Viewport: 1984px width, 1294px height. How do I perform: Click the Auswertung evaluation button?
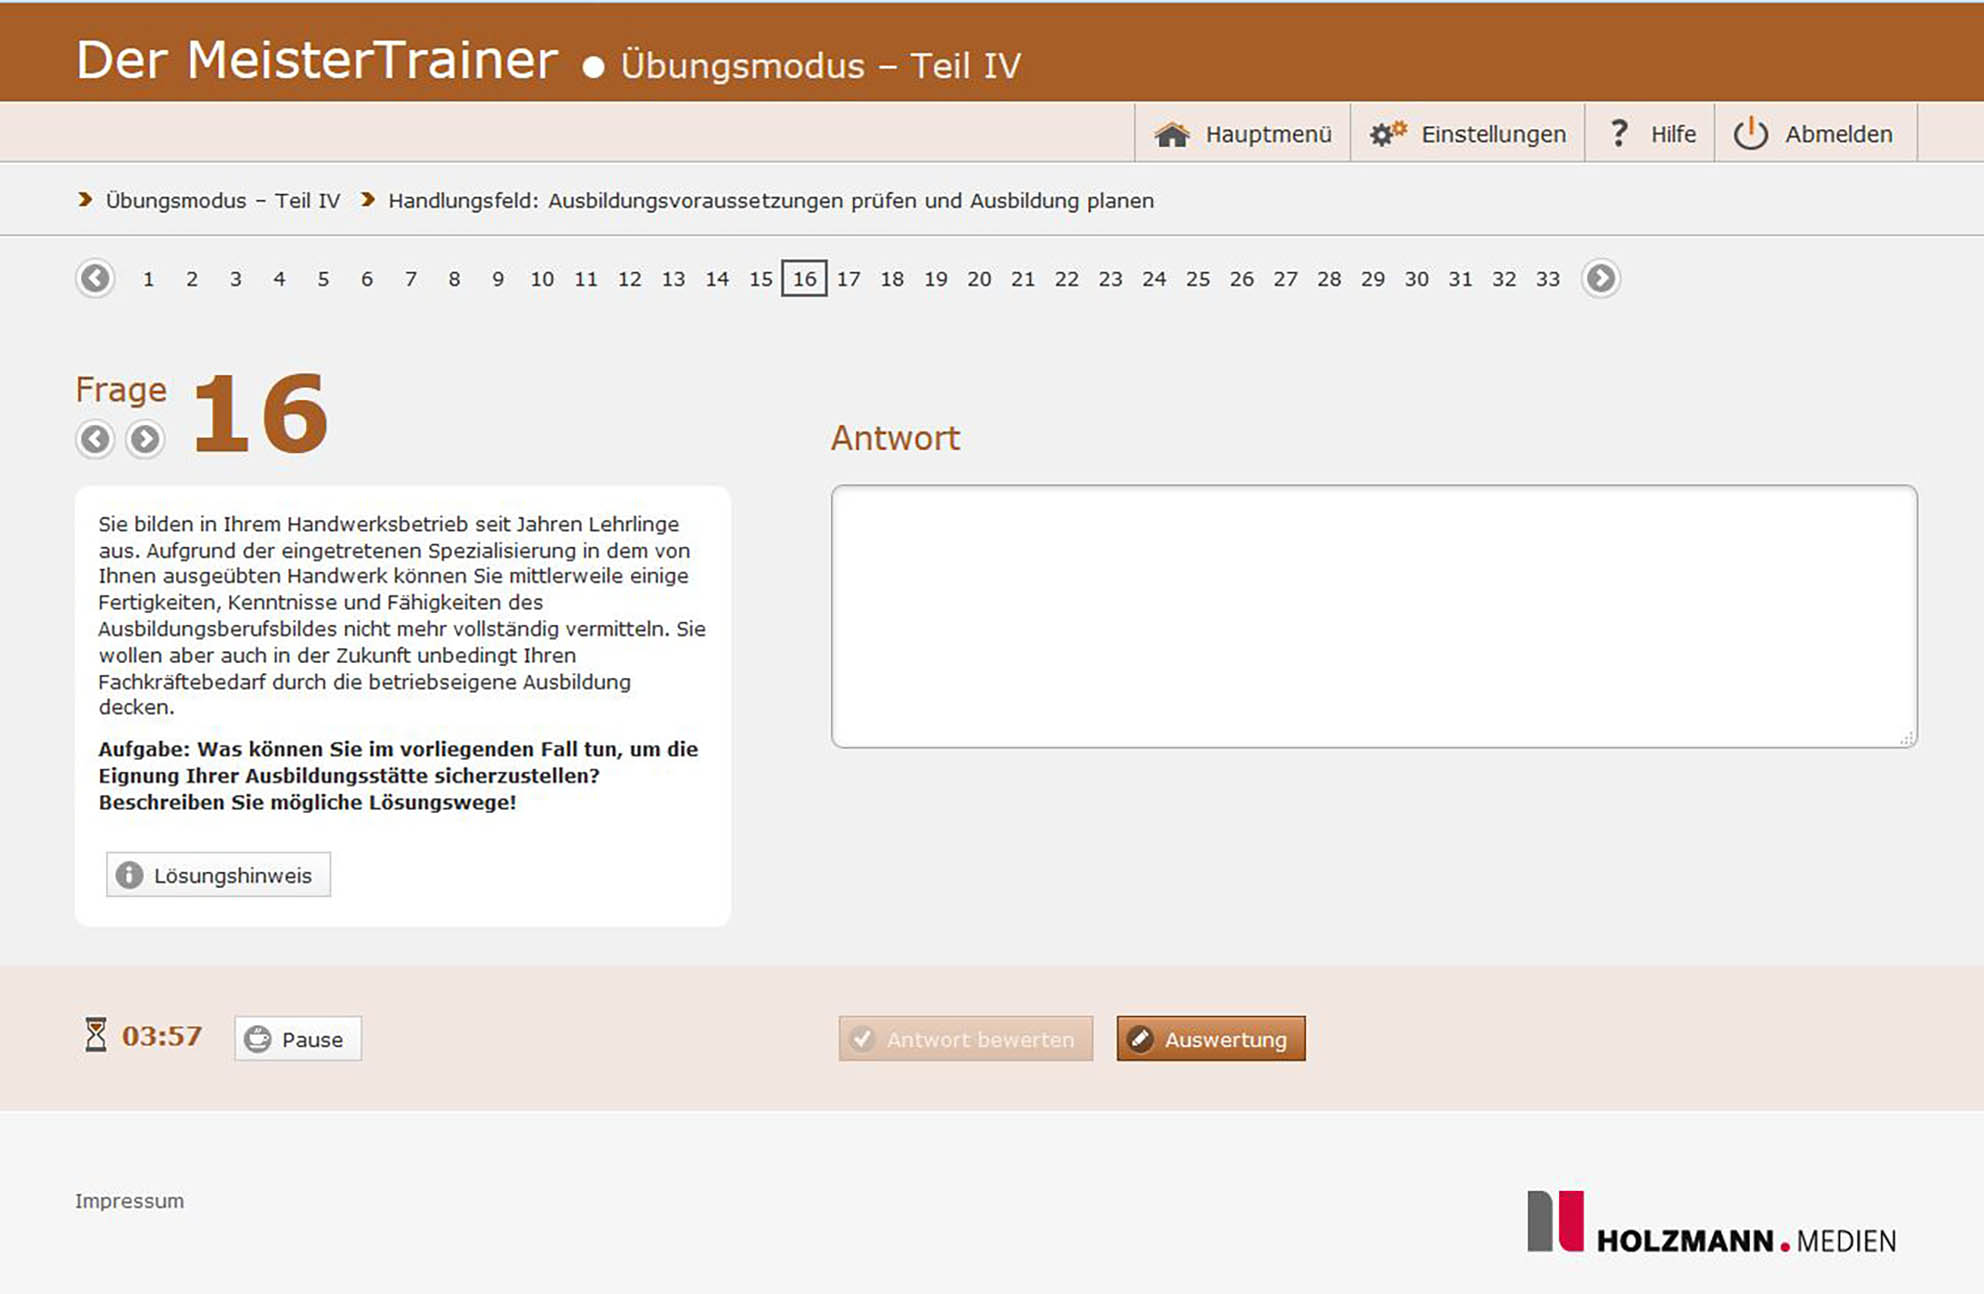(x=1212, y=1038)
